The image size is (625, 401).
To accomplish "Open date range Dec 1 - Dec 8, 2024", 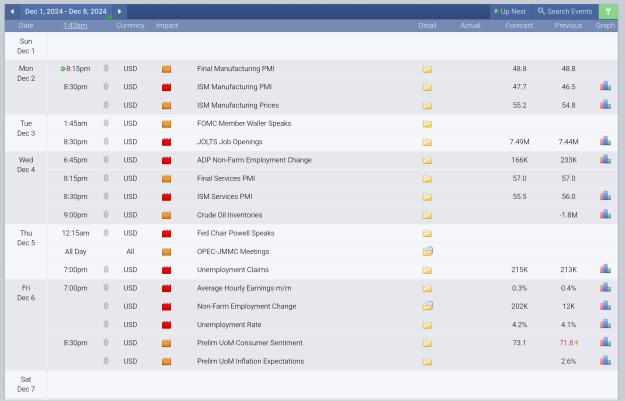I will pos(66,12).
